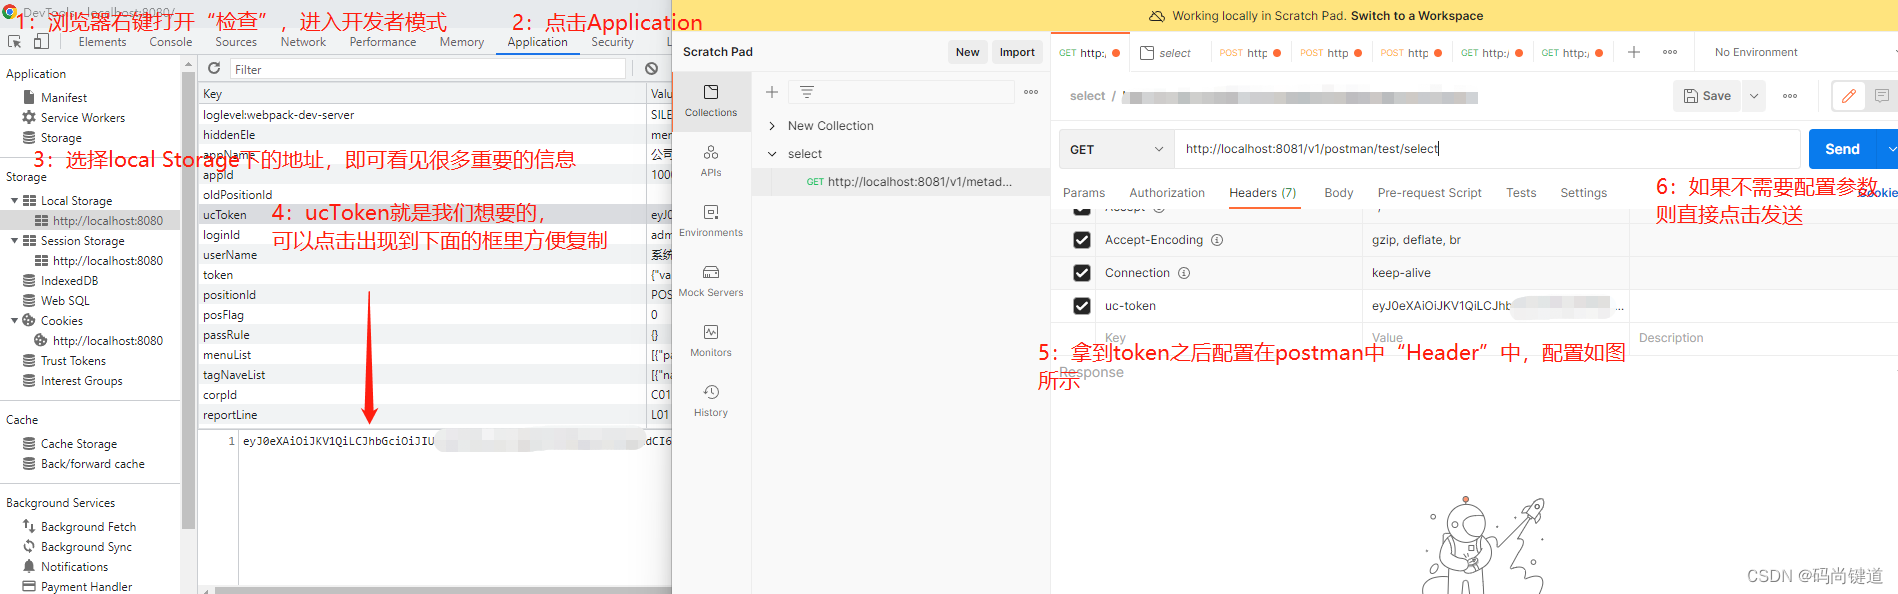Click the DevTools sidebar vertical scrollbar
This screenshot has width=1898, height=594.
(188, 300)
